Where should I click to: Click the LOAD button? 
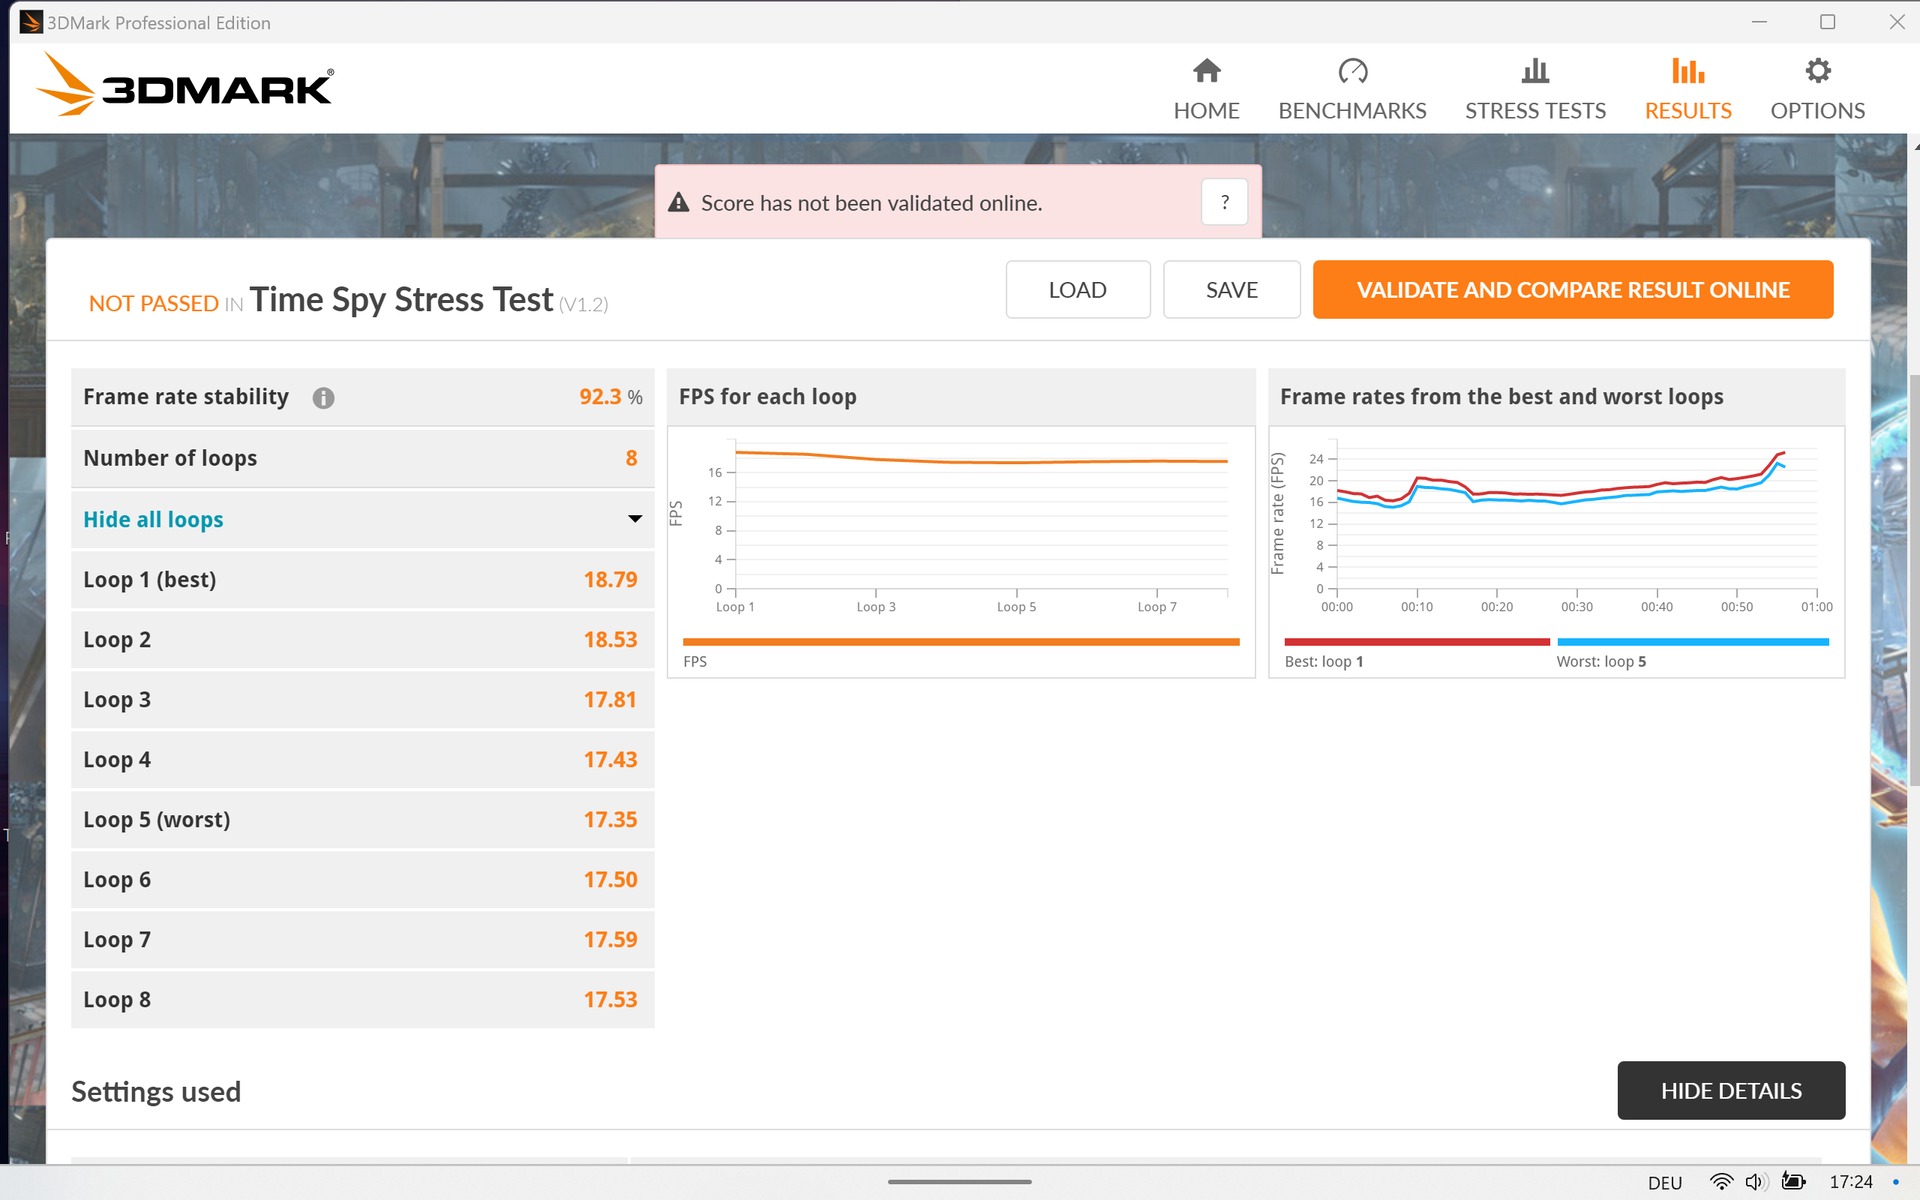(x=1077, y=290)
